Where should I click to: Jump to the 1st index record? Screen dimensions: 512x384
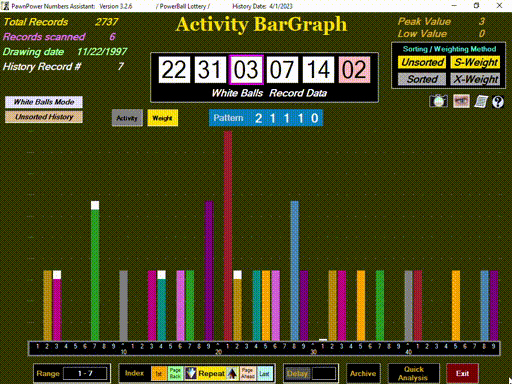pos(159,373)
